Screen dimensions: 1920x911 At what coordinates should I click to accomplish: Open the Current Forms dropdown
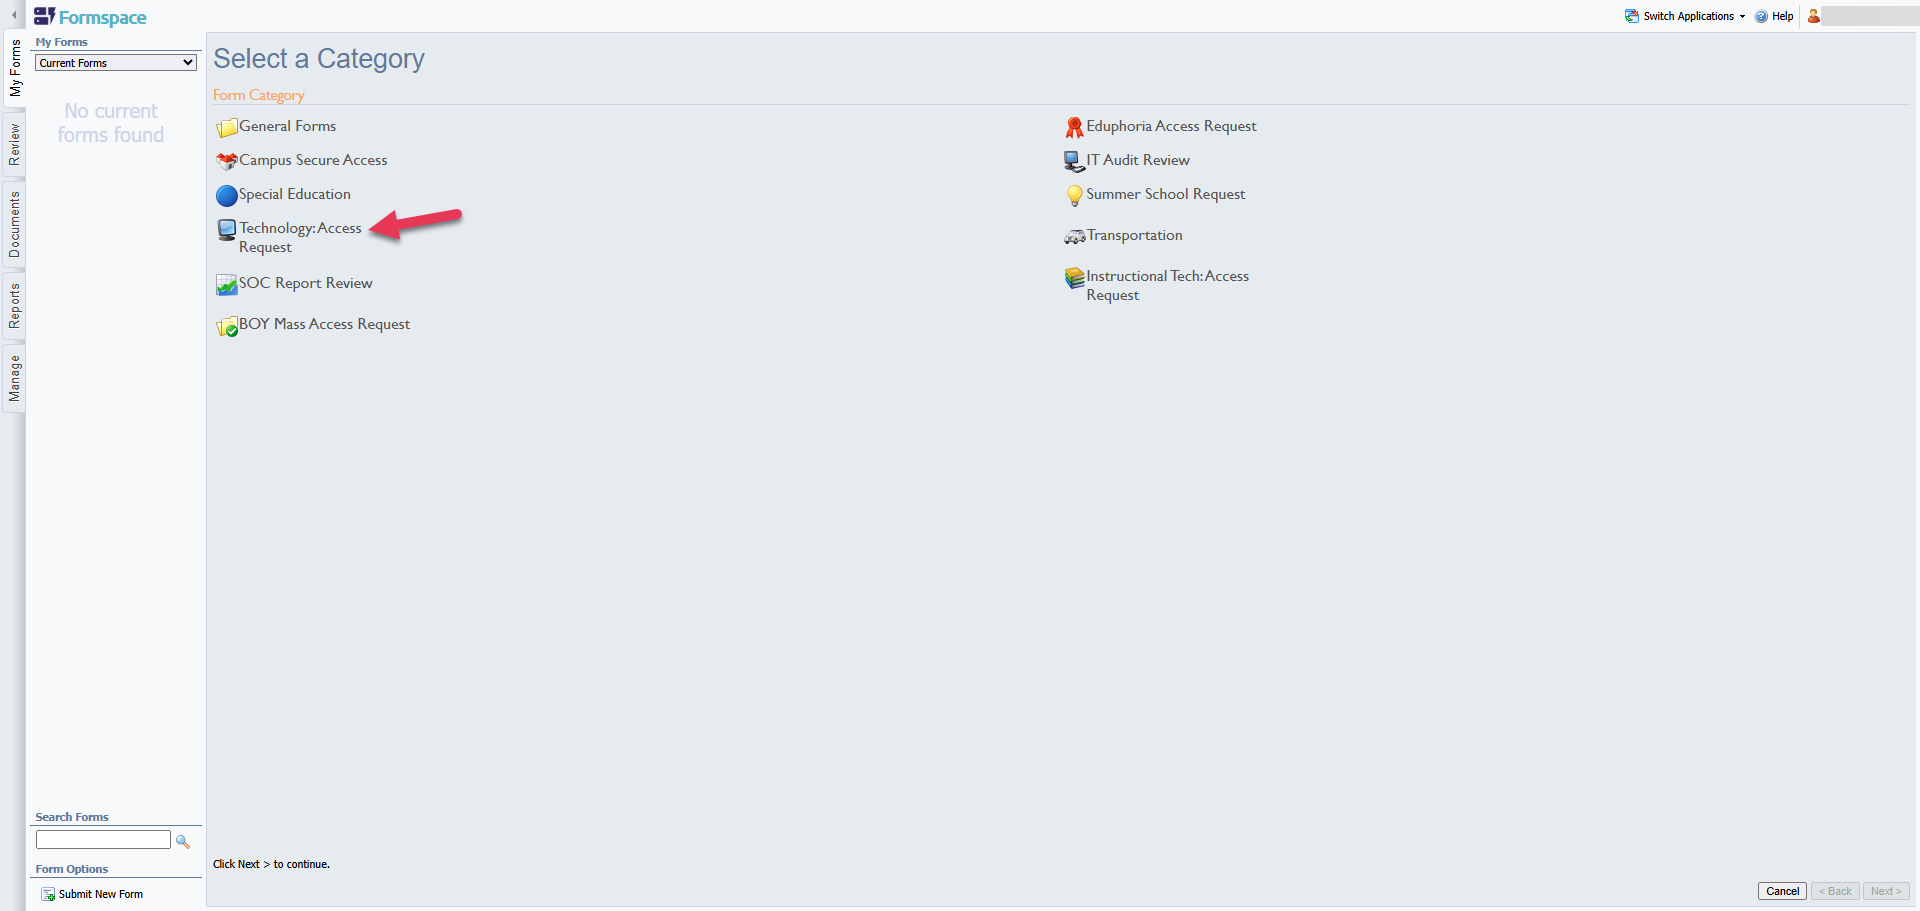(116, 63)
